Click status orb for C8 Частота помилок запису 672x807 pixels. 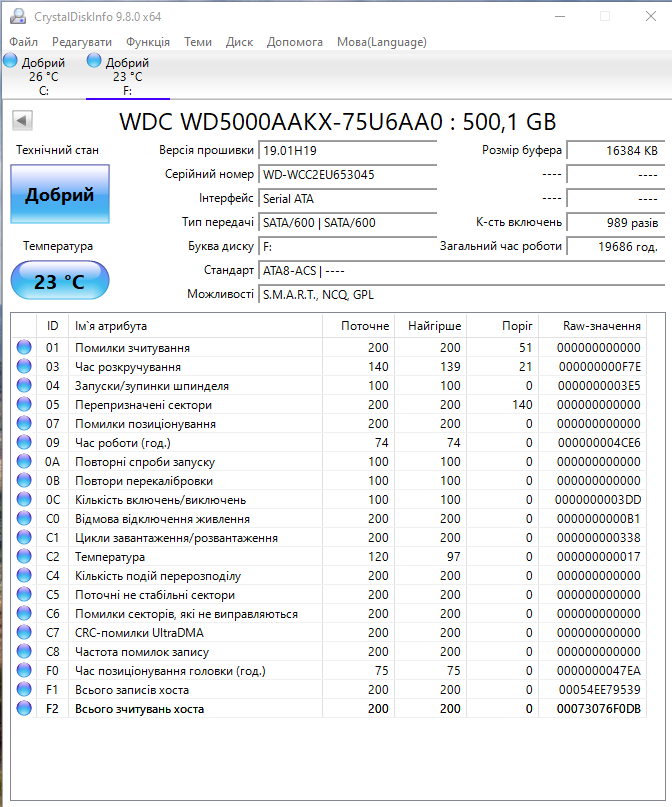tap(24, 652)
